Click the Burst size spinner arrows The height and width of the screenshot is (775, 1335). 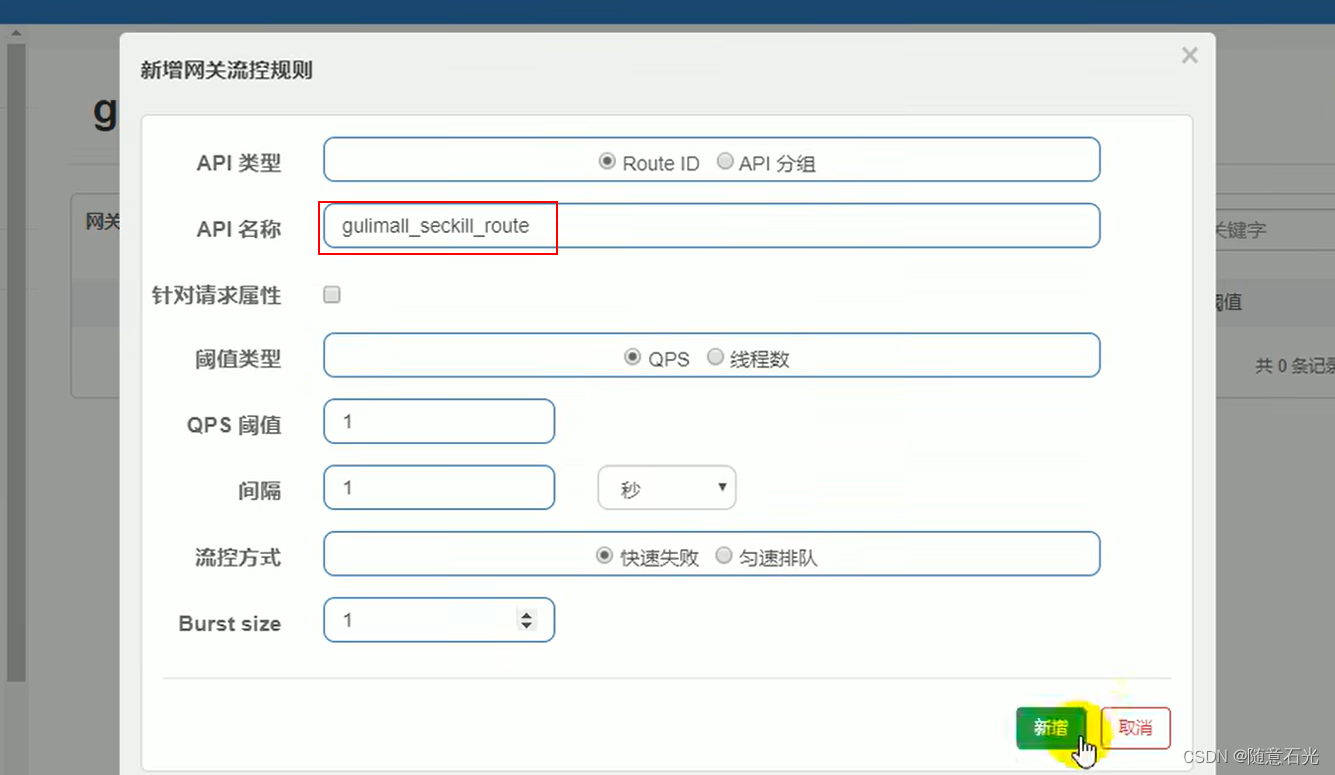[526, 620]
